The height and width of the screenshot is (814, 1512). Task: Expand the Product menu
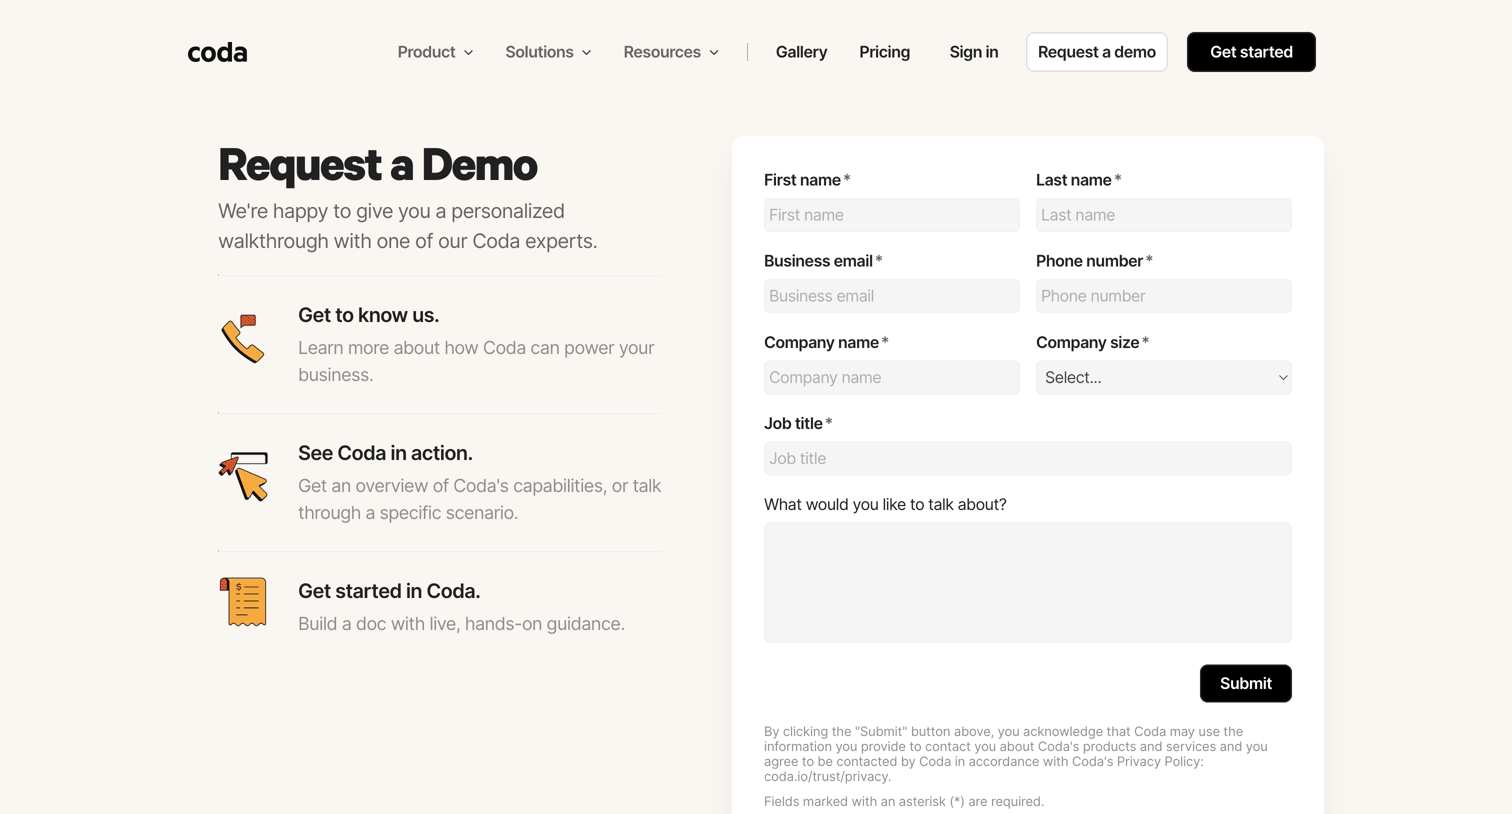click(x=435, y=52)
